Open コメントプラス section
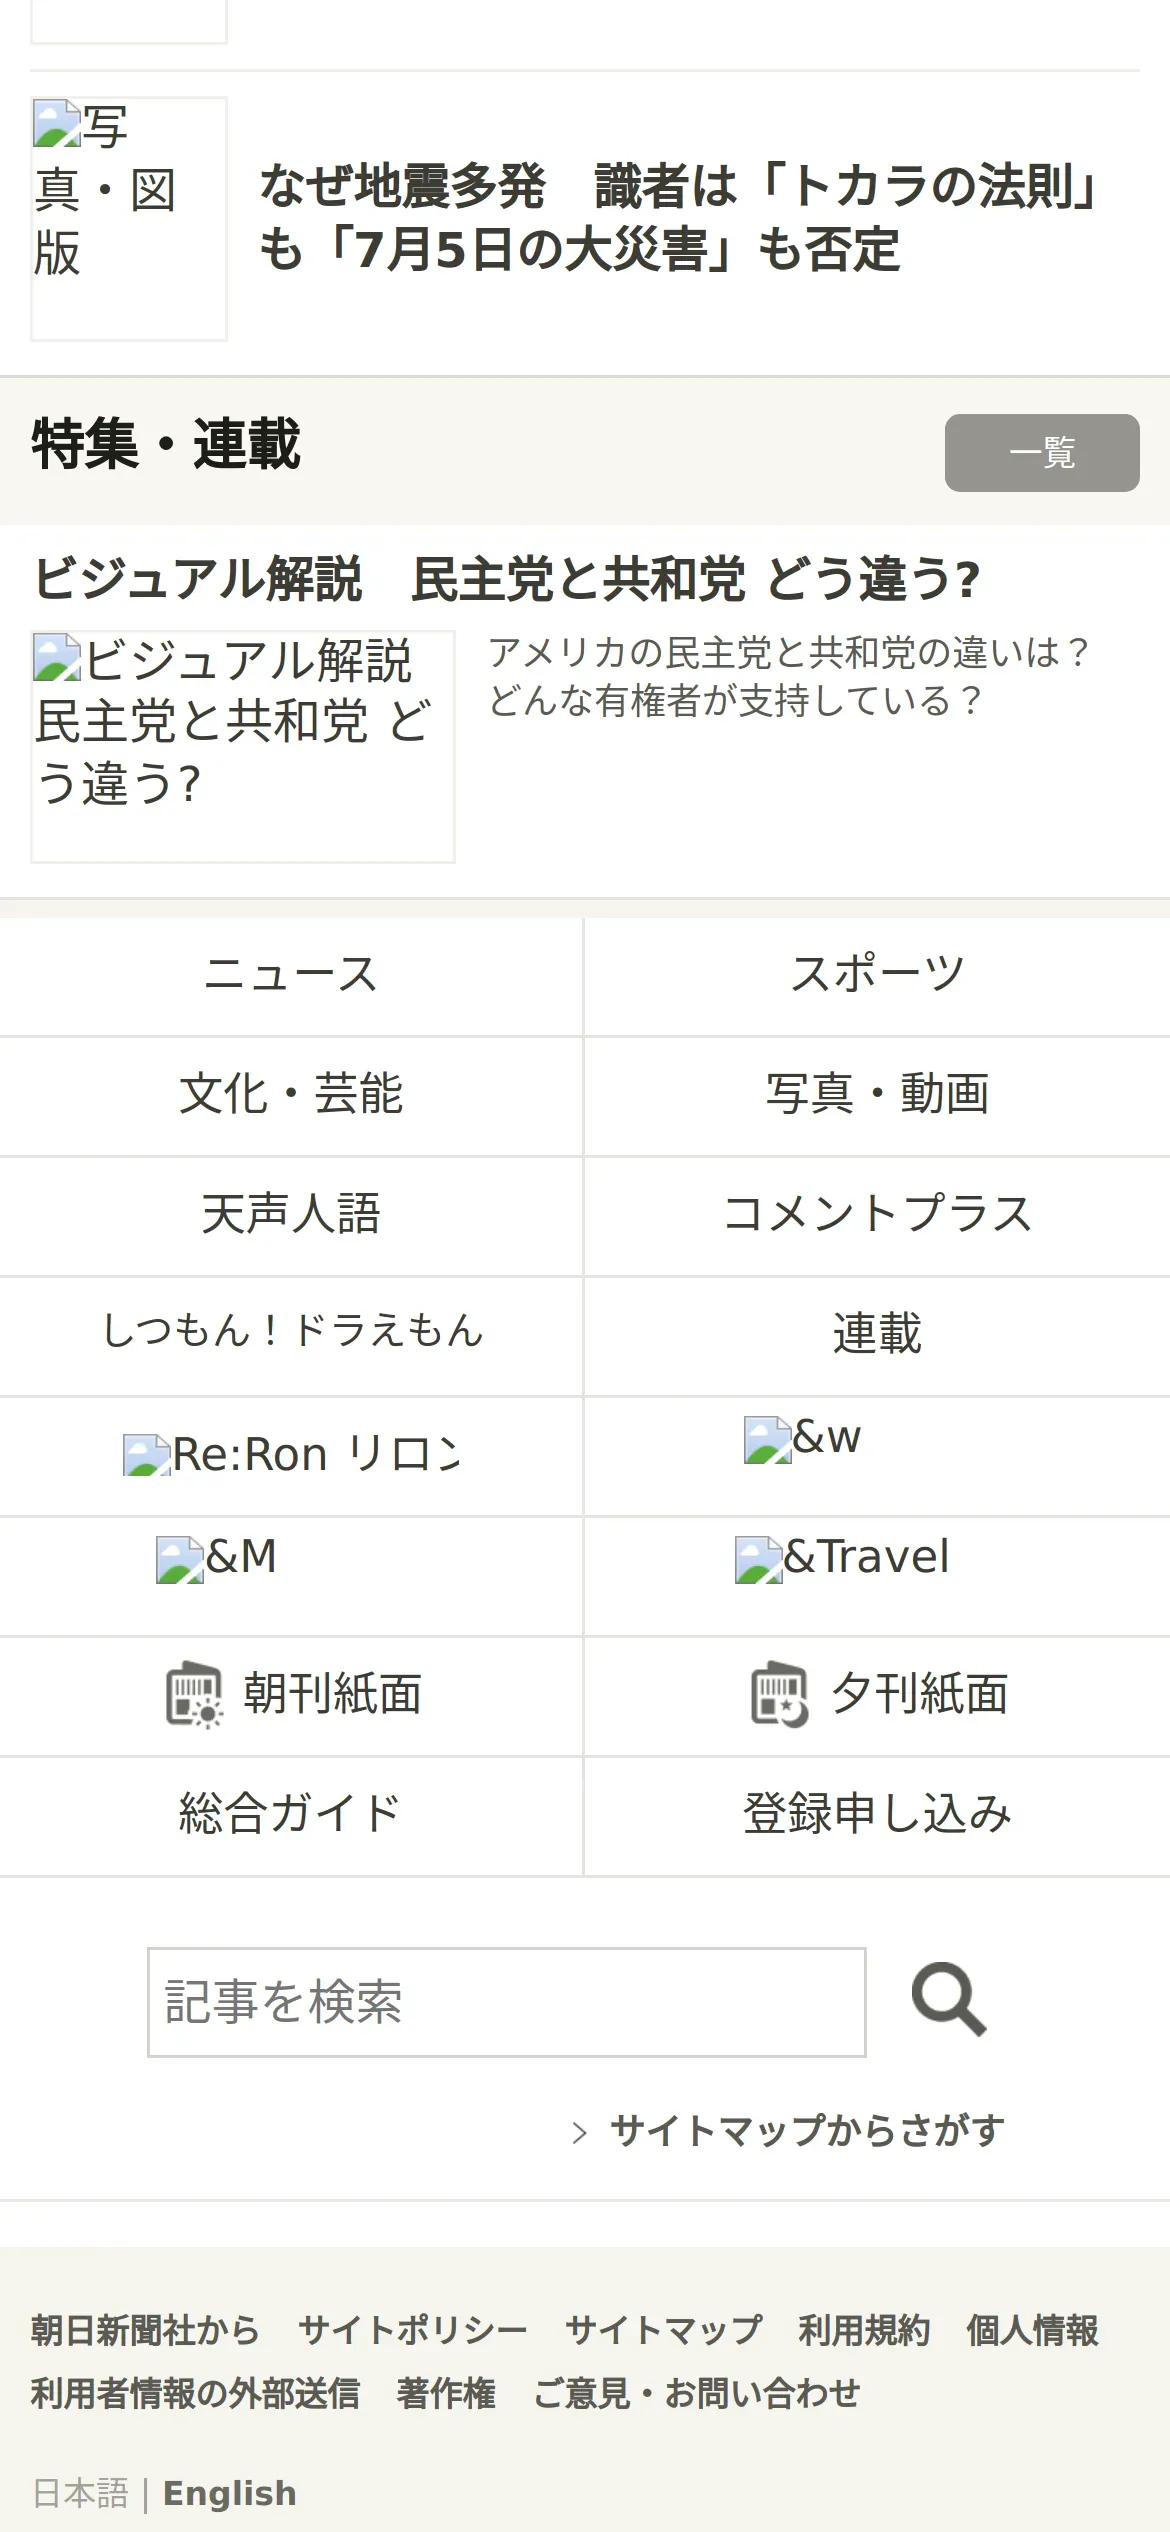The height and width of the screenshot is (2532, 1170). point(877,1216)
